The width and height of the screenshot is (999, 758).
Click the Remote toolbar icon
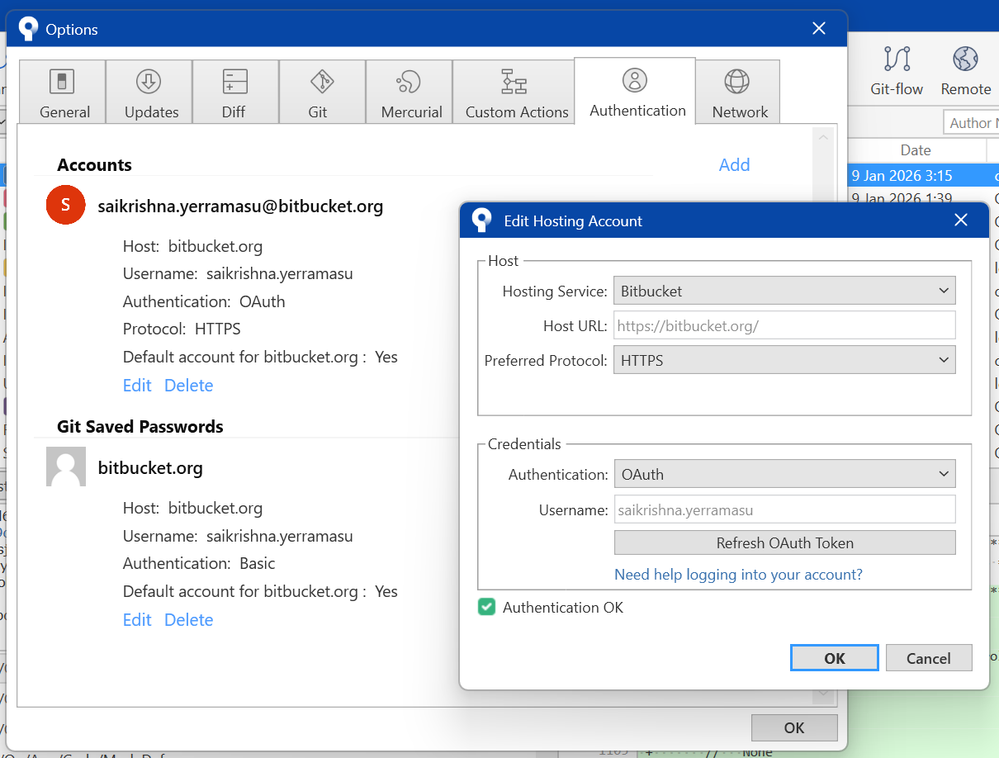tap(965, 70)
